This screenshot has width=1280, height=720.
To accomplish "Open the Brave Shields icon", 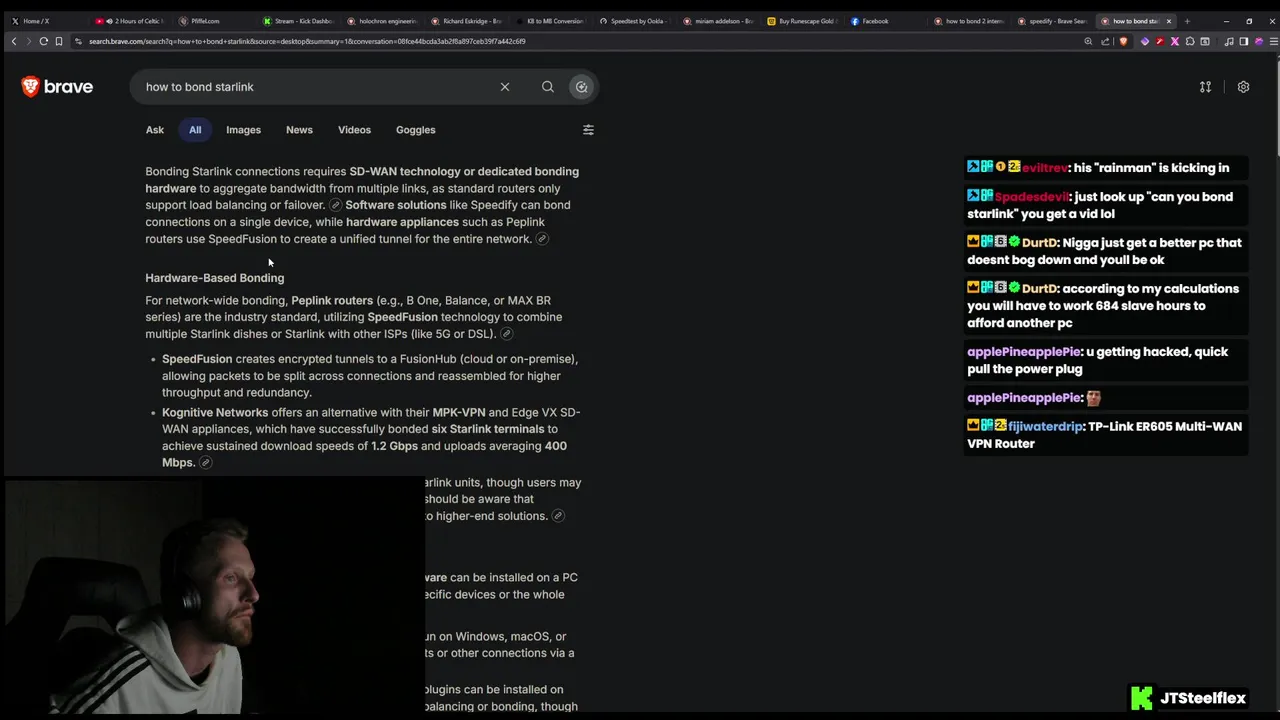I will click(1123, 41).
